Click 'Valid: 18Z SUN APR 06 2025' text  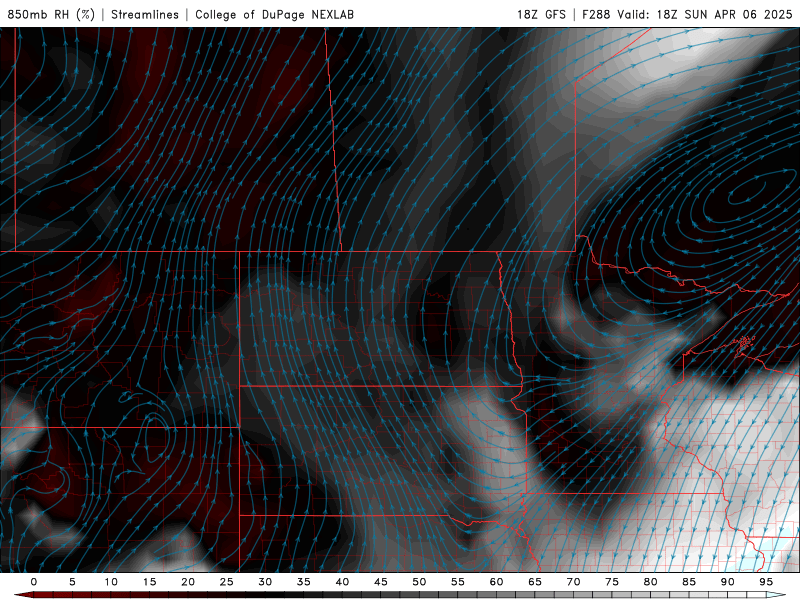(x=705, y=14)
